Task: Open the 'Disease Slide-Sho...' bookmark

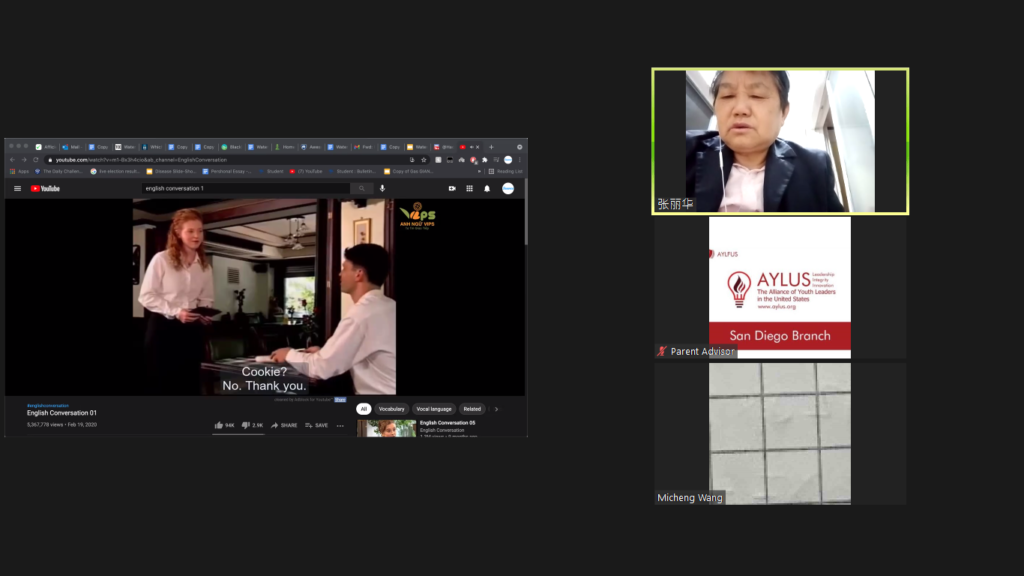Action: click(171, 172)
